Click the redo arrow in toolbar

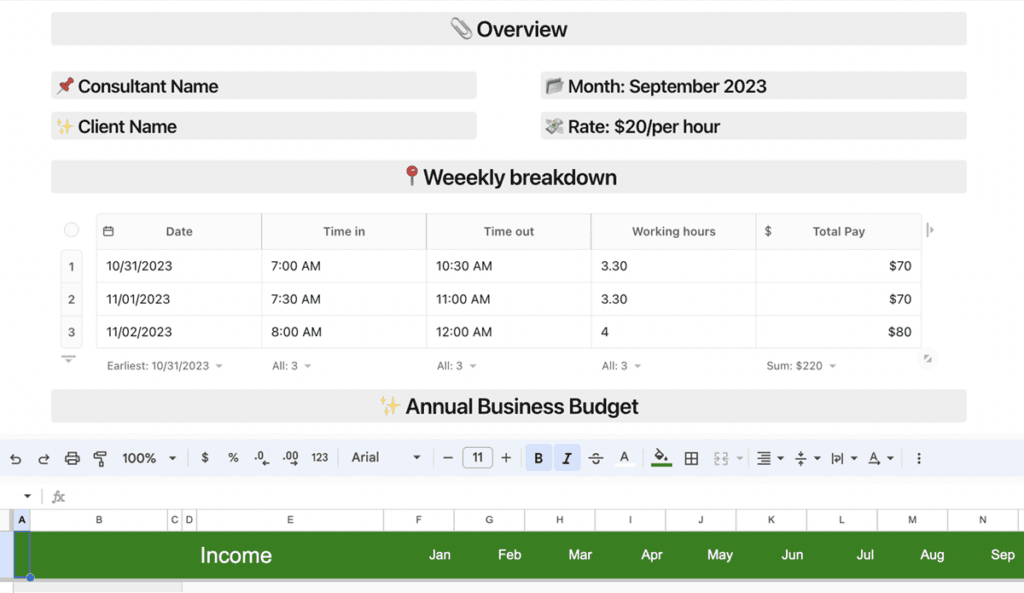(43, 458)
